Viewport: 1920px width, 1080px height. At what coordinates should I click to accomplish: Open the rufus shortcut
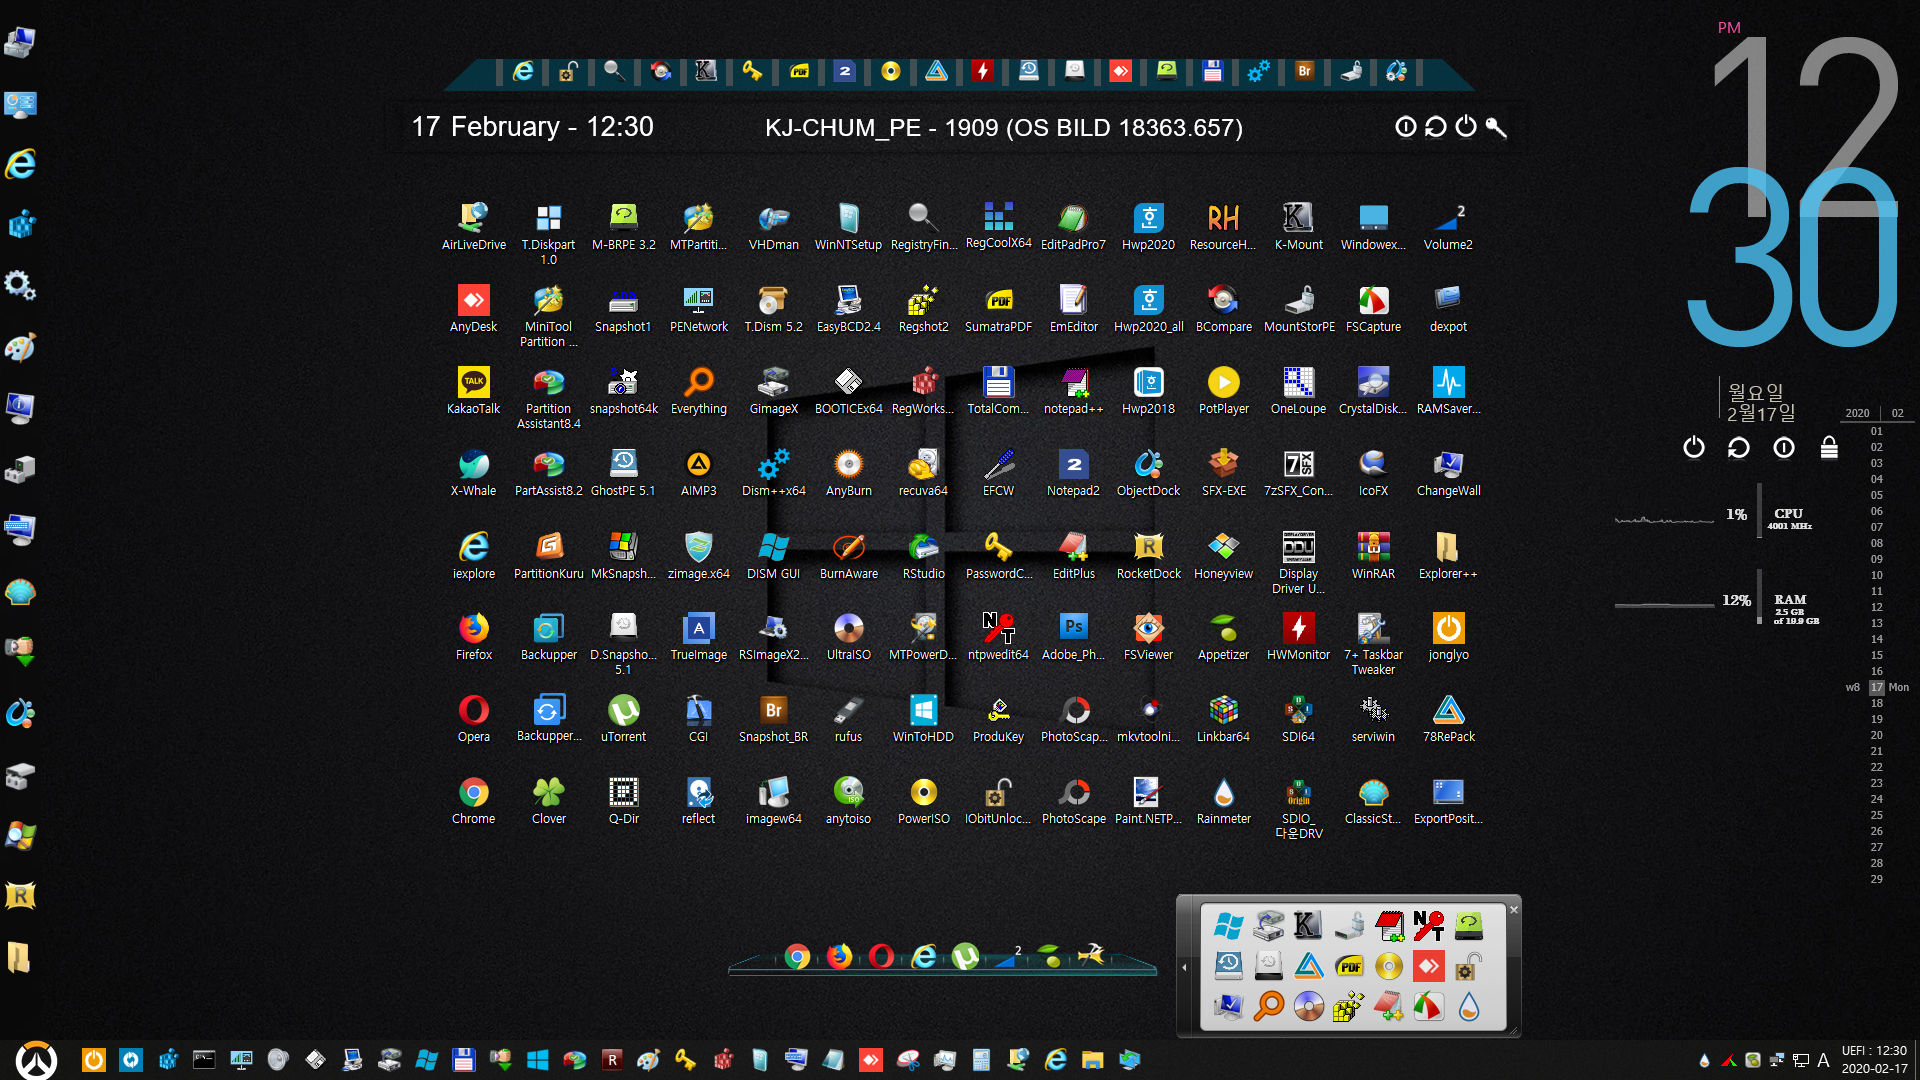coord(848,718)
